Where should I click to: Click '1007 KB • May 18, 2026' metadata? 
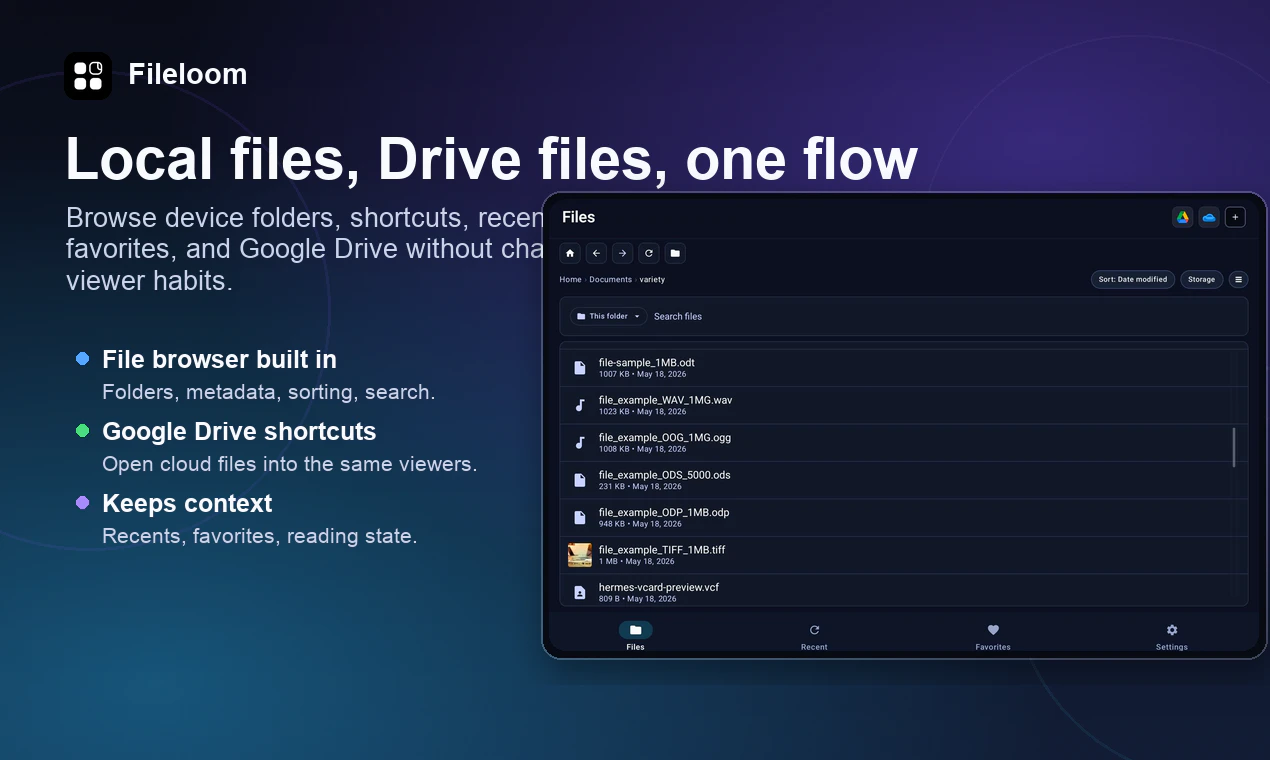pos(642,374)
